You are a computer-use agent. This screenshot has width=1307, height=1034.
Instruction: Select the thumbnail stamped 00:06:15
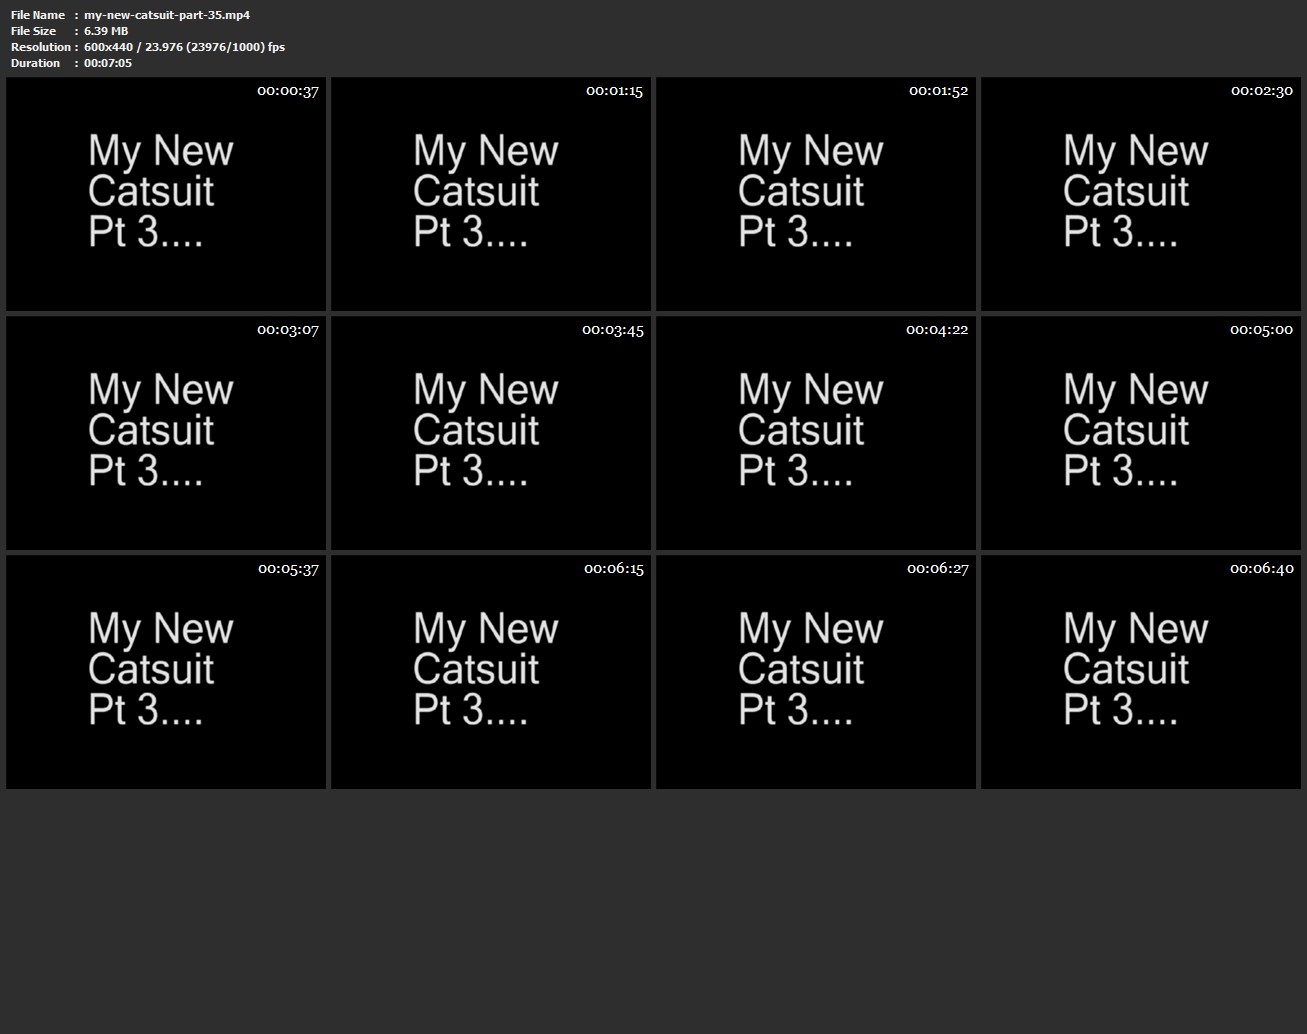pyautogui.click(x=491, y=672)
